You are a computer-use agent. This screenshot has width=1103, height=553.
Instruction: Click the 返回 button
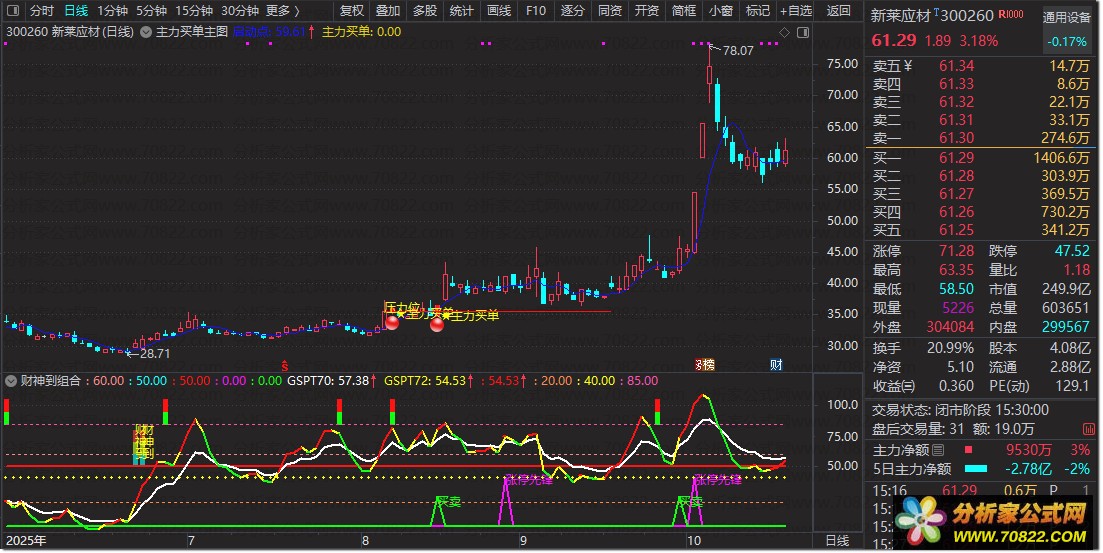point(839,11)
